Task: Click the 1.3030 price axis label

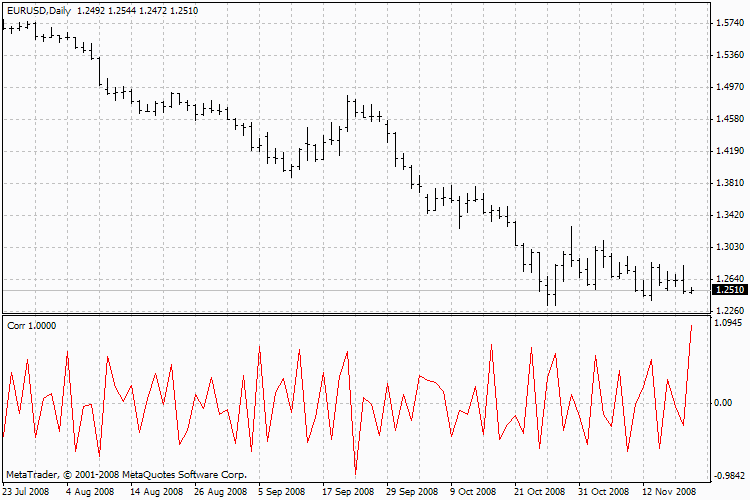Action: tap(728, 247)
